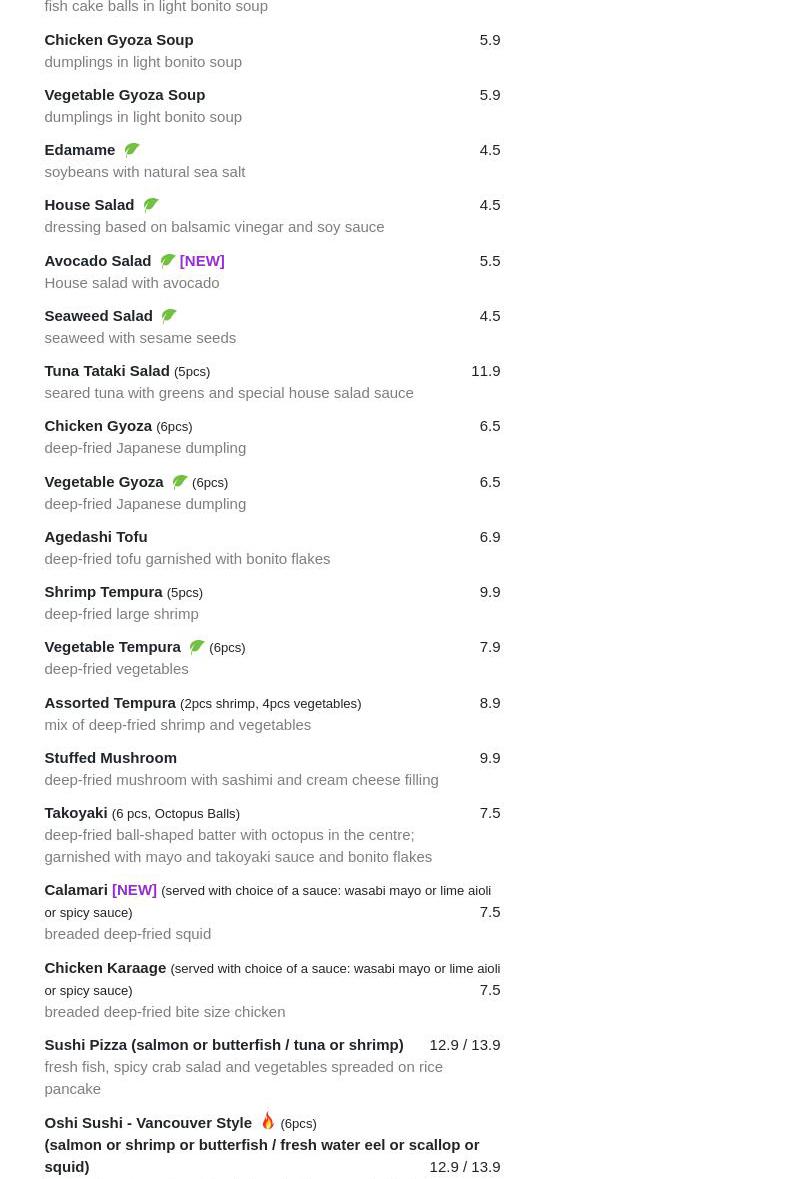Screen dimensions: 785x1179
Task: Click the Shrimp Tempura item name
Action: [103, 592]
